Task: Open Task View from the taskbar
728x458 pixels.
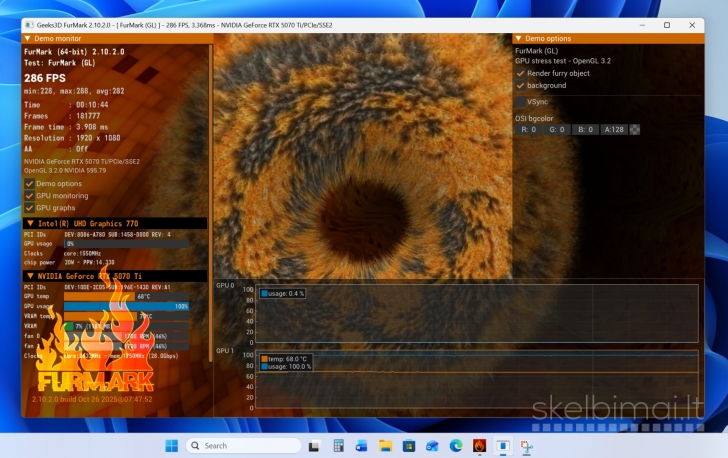Action: (314, 445)
